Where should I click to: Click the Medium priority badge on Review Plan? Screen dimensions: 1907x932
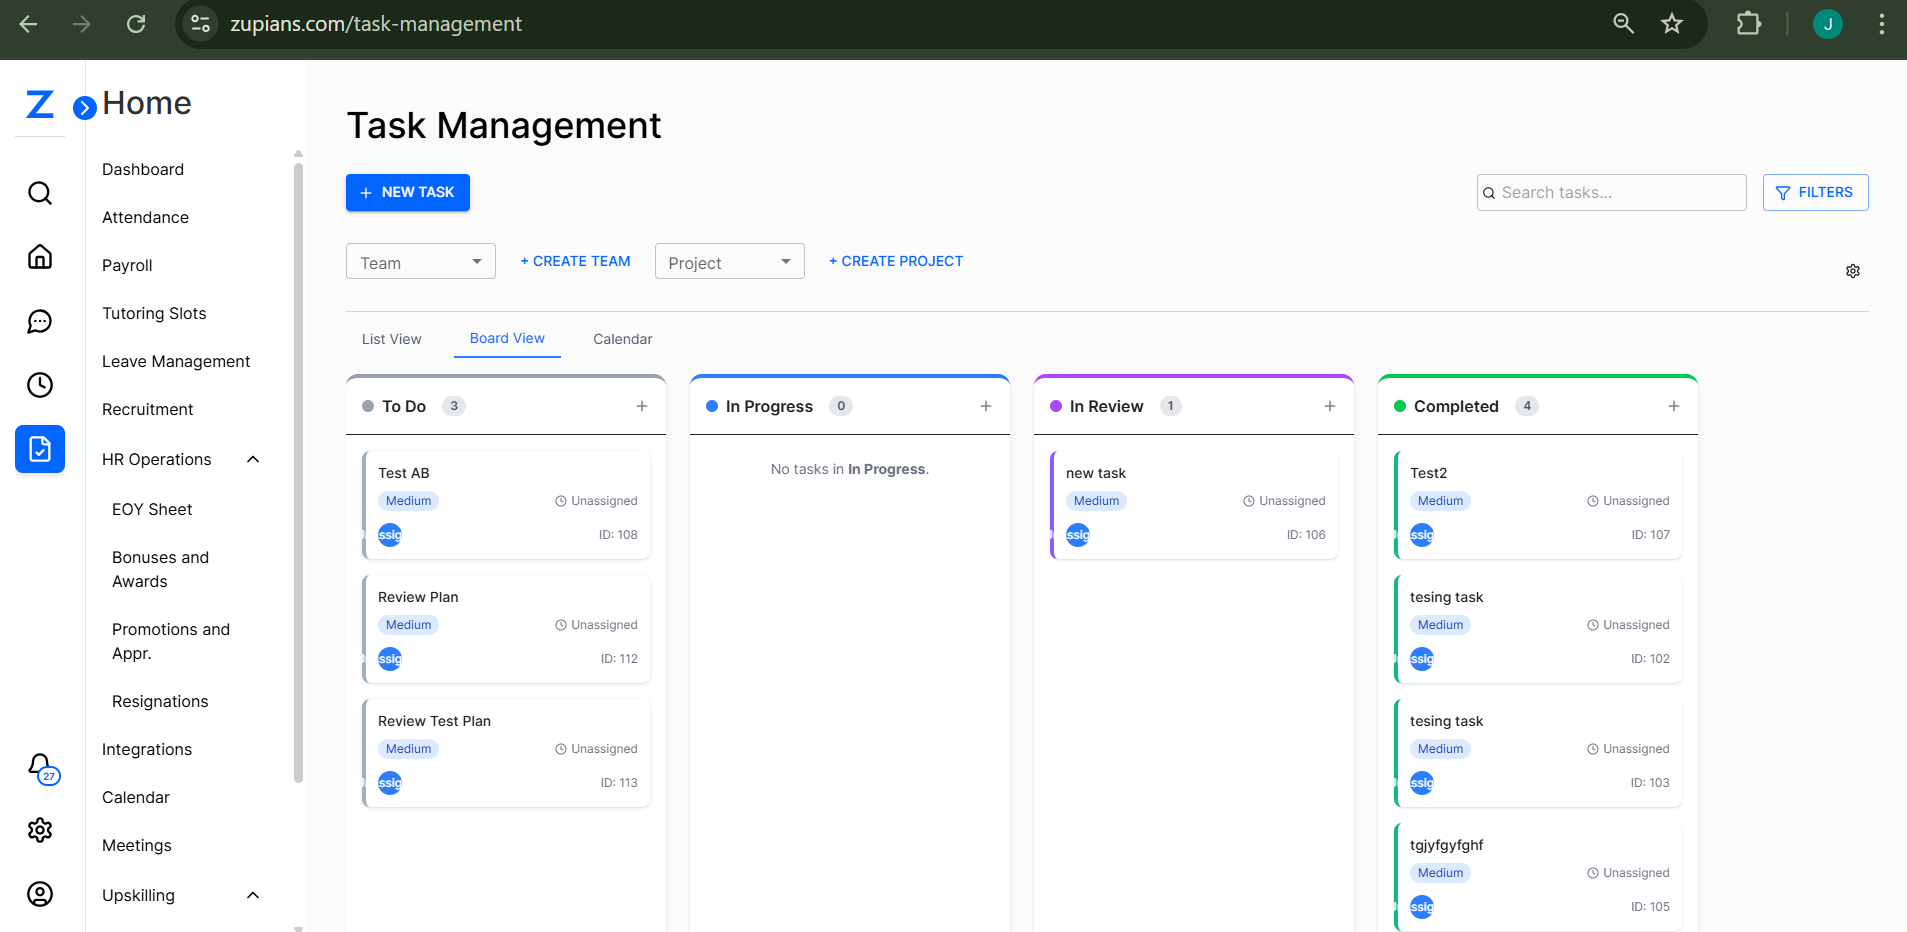407,624
